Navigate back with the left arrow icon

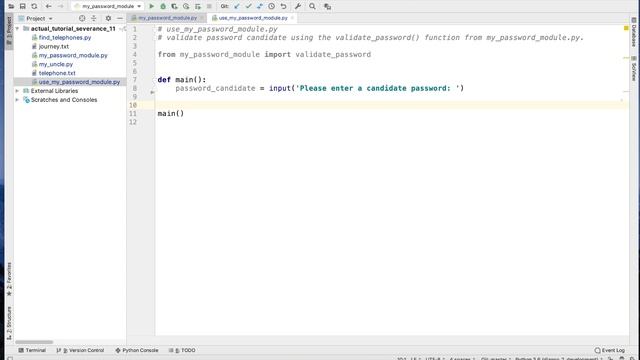pos(49,6)
